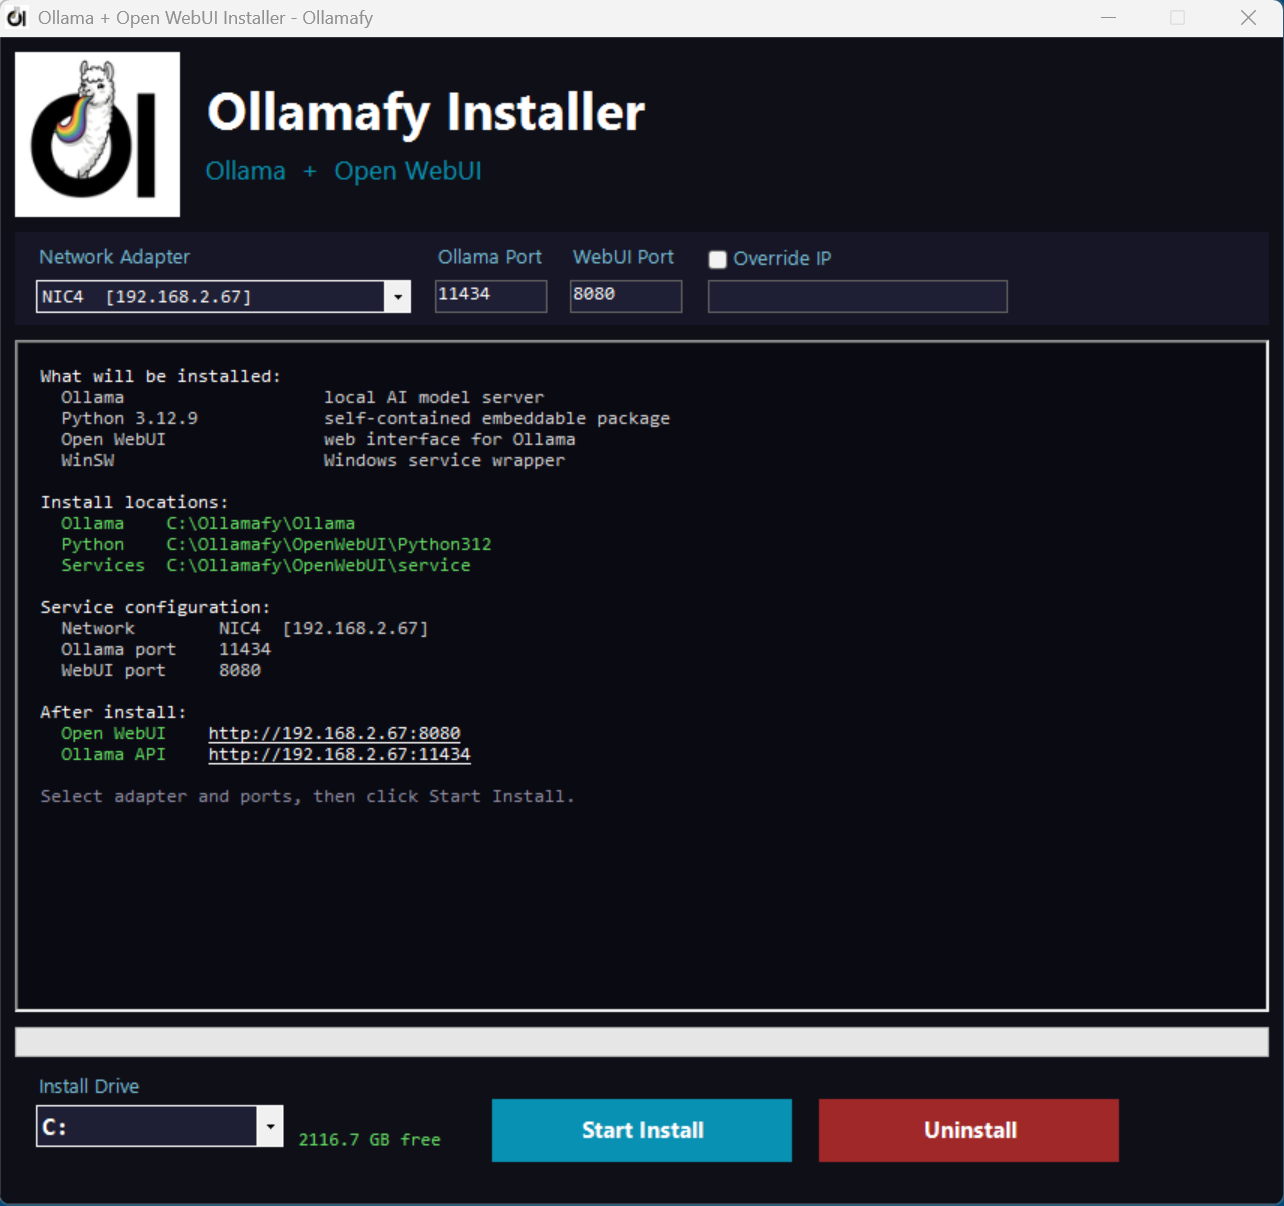Expand the Install Drive dropdown arrow
This screenshot has width=1284, height=1206.
(x=270, y=1127)
